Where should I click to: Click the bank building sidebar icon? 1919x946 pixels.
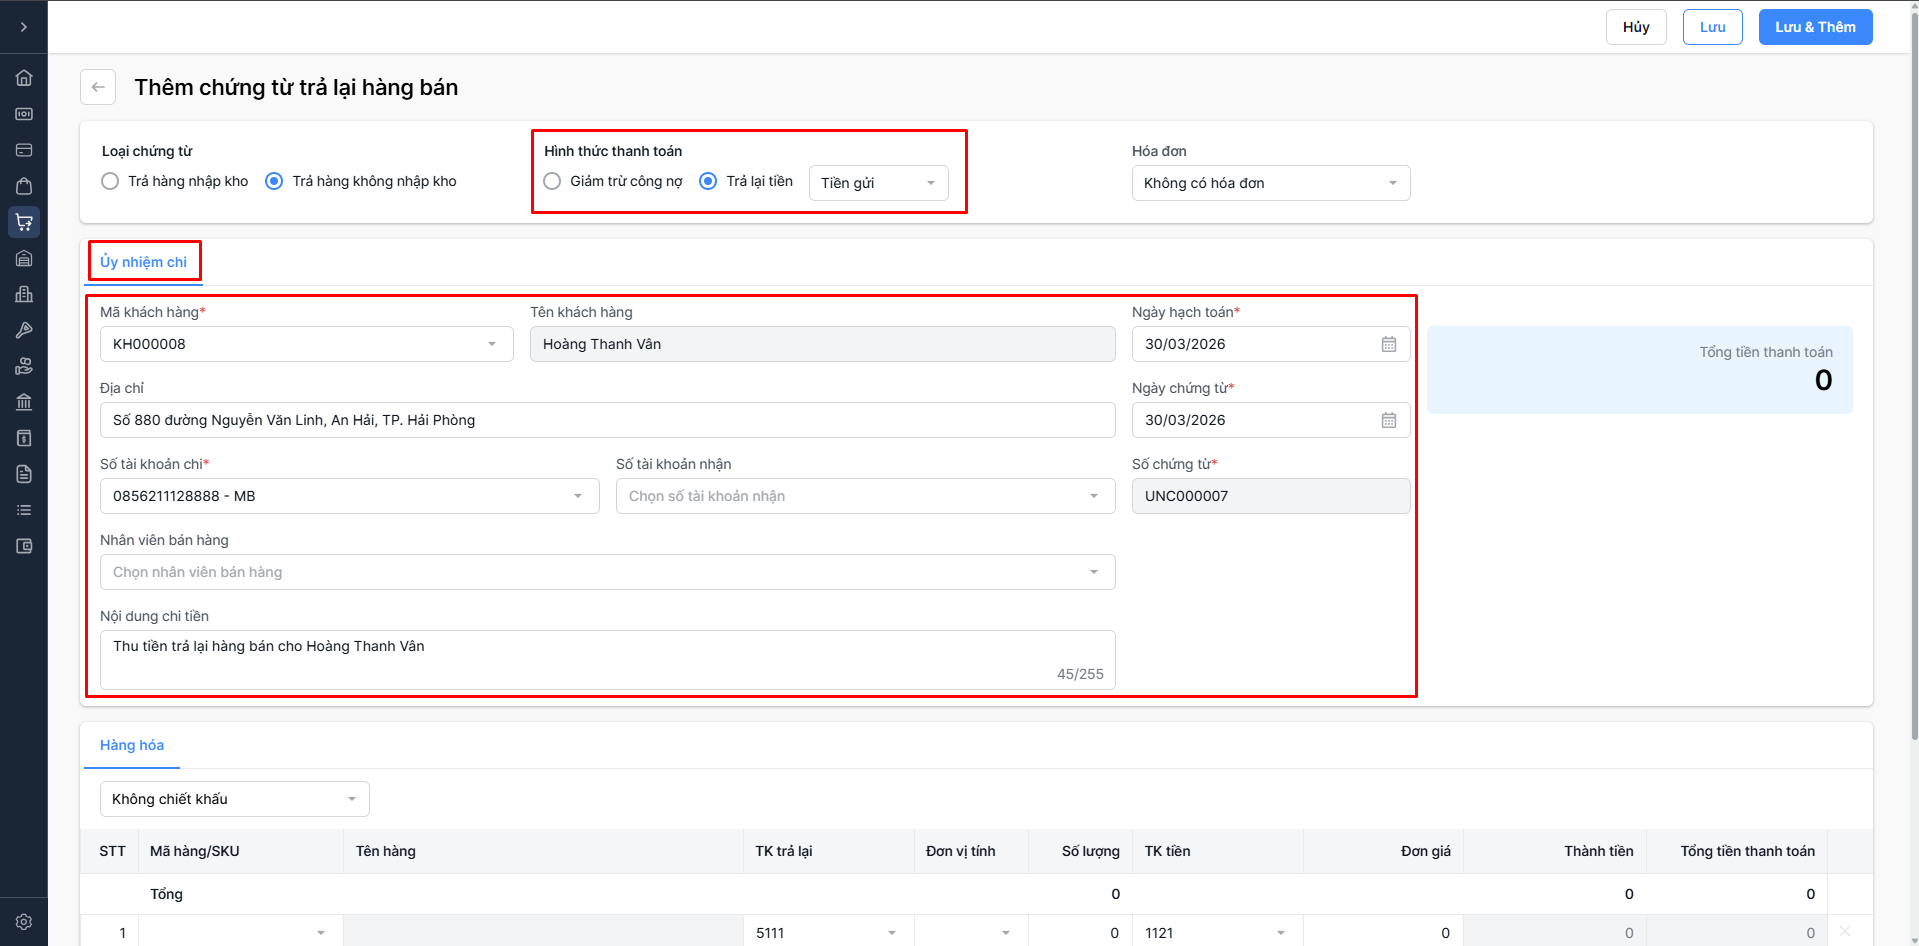tap(24, 402)
